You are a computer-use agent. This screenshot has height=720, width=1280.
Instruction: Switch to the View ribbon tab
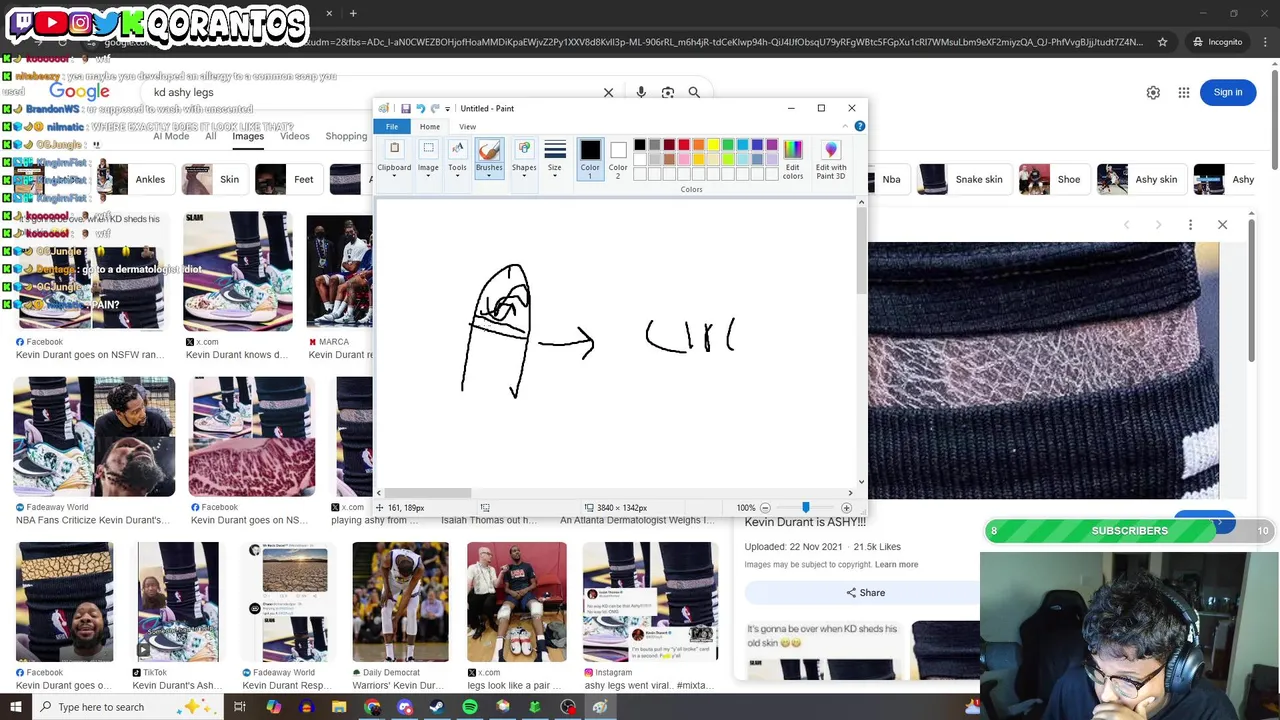467,127
